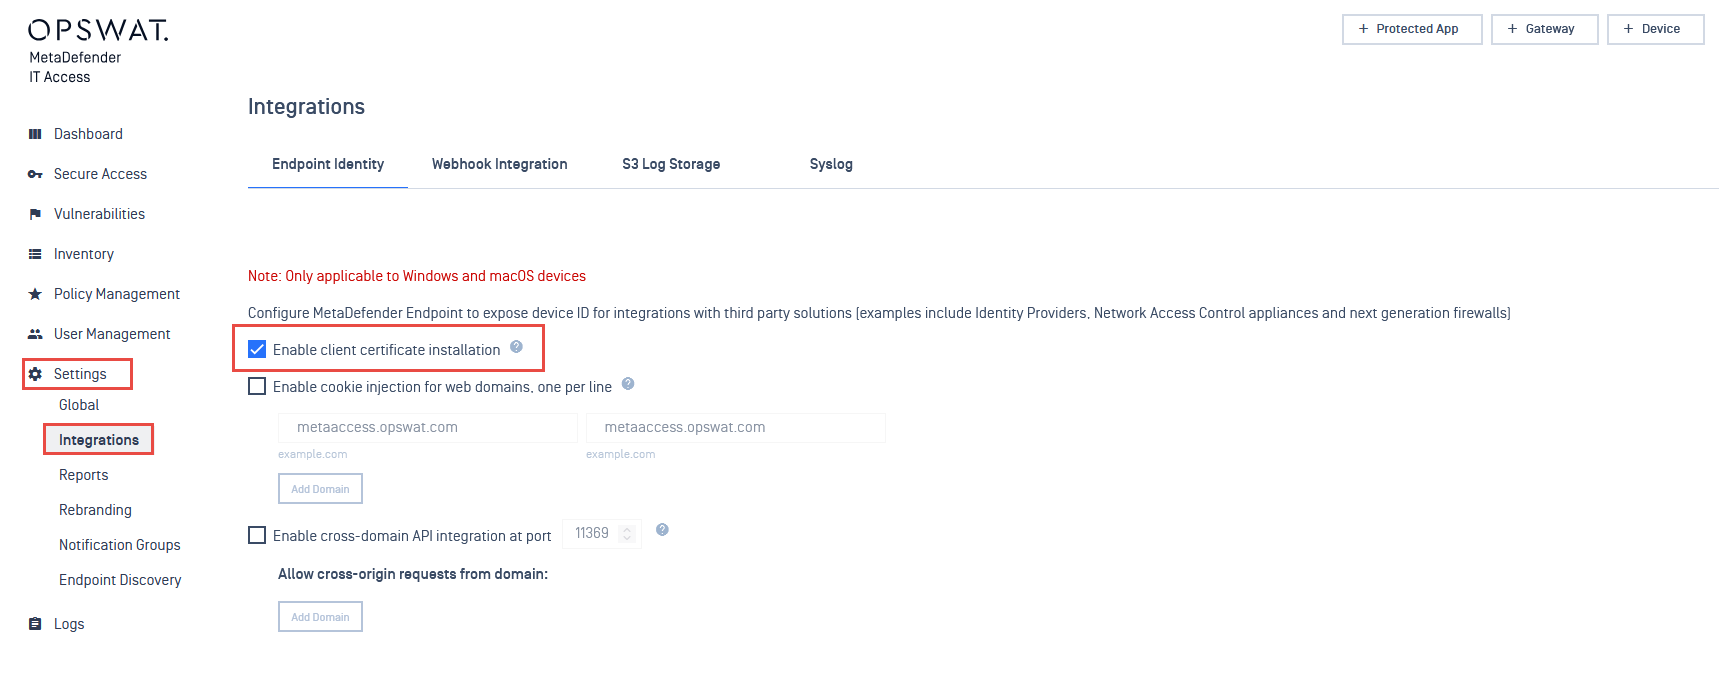Screen dimensions: 1719x673
Task: Open Endpoint Discovery settings page
Action: coord(120,580)
